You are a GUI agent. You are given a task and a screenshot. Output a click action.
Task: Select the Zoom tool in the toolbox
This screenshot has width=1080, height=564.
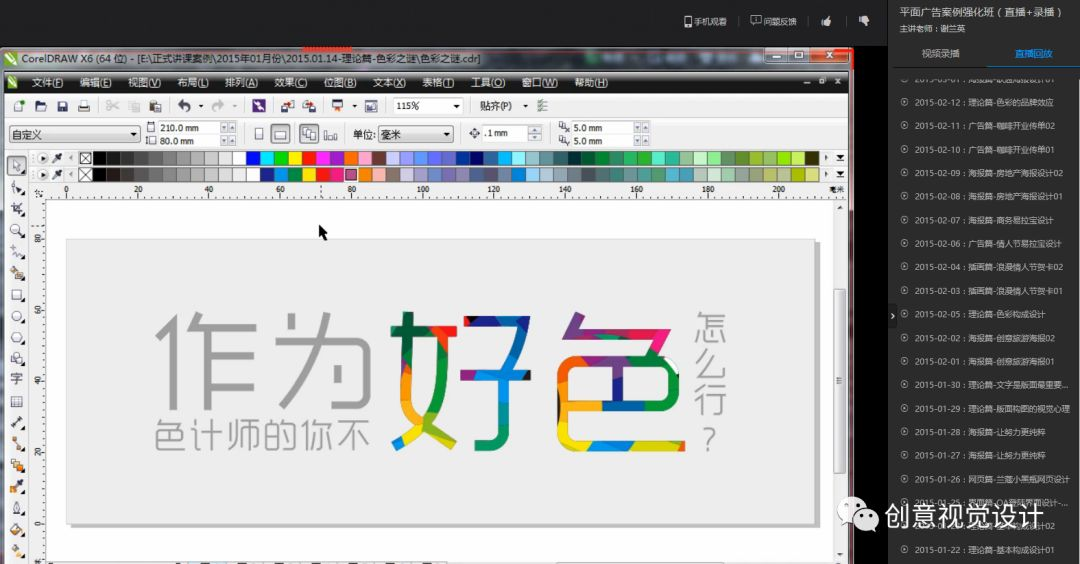pos(17,231)
